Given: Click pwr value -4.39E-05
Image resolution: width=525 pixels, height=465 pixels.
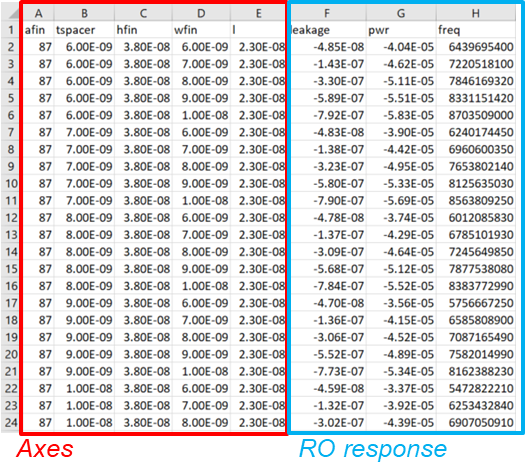Looking at the screenshot, I should [x=401, y=422].
